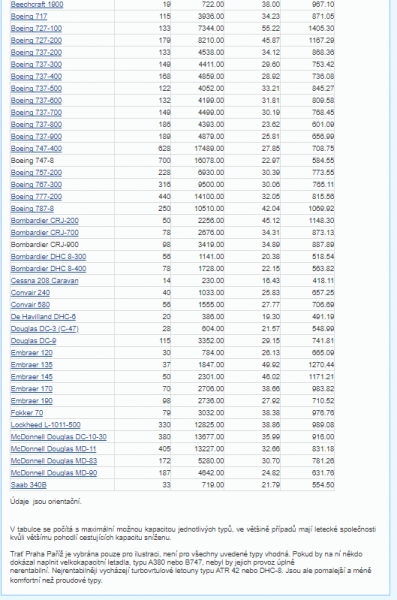This screenshot has height=600, width=397.
Task: Open the Fokker 70 link
Action: pos(27,413)
